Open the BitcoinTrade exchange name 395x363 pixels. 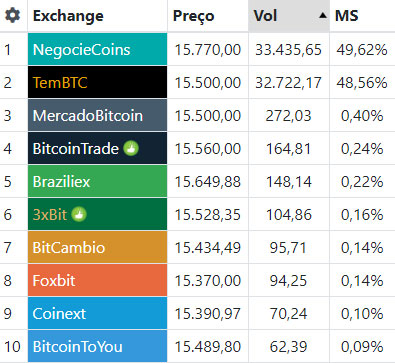click(76, 149)
